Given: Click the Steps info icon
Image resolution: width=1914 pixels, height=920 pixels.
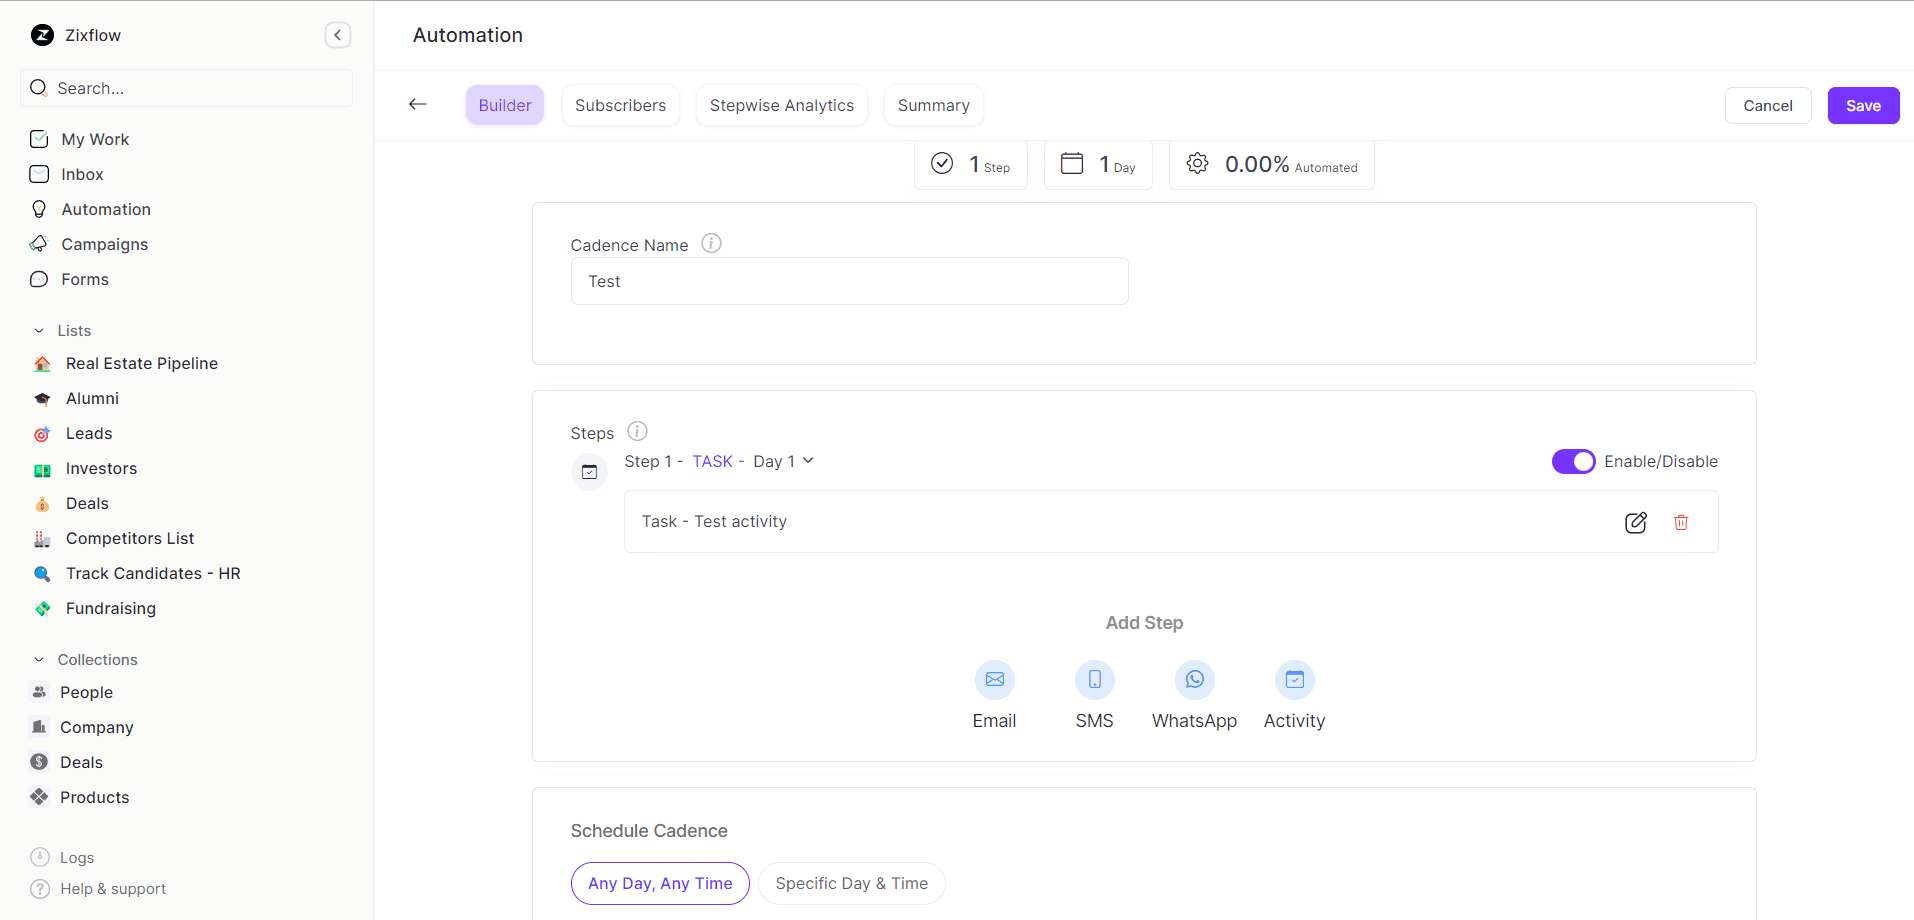Looking at the screenshot, I should point(637,431).
